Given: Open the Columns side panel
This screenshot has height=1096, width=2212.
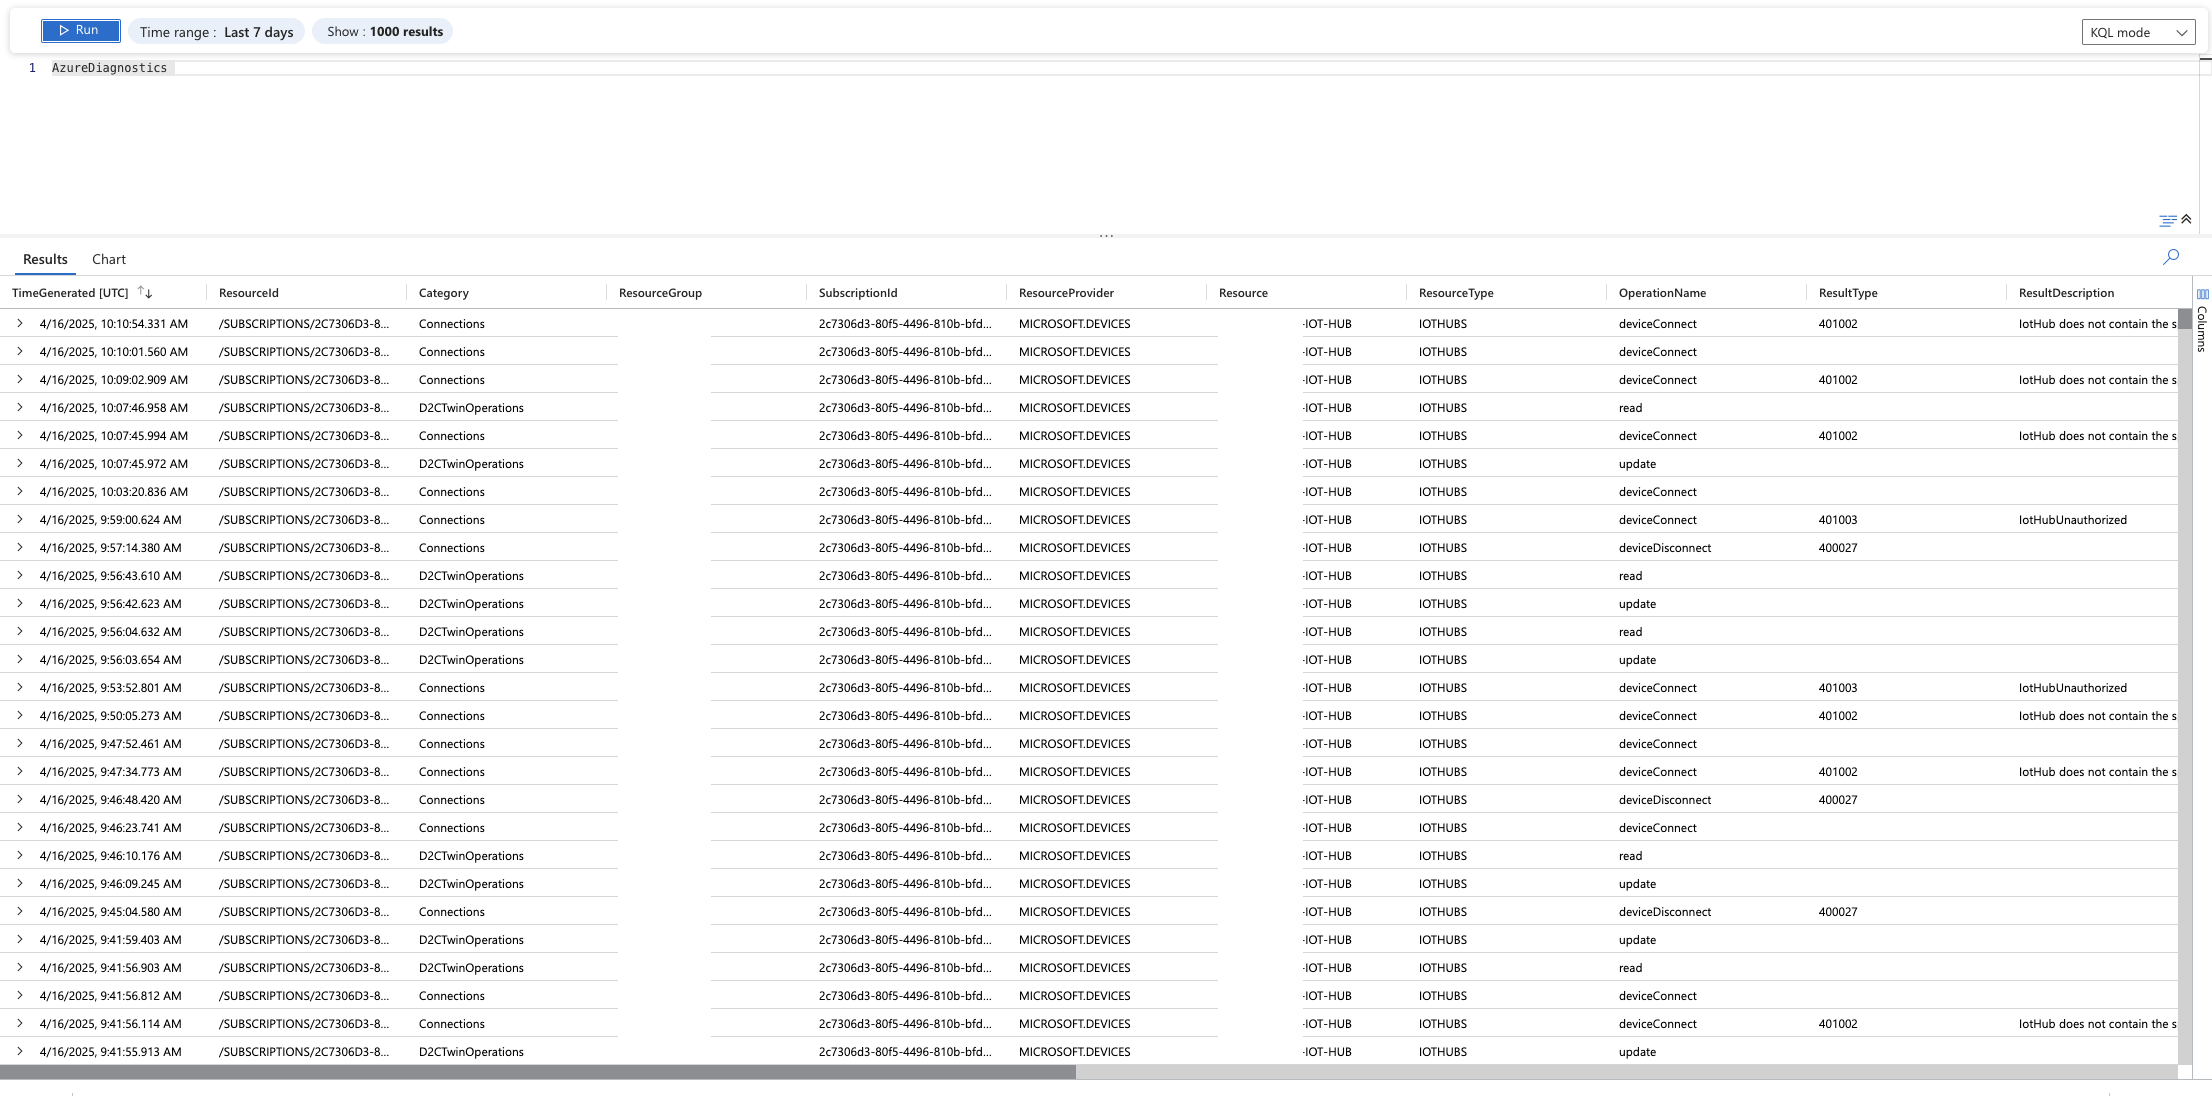Looking at the screenshot, I should point(2202,320).
